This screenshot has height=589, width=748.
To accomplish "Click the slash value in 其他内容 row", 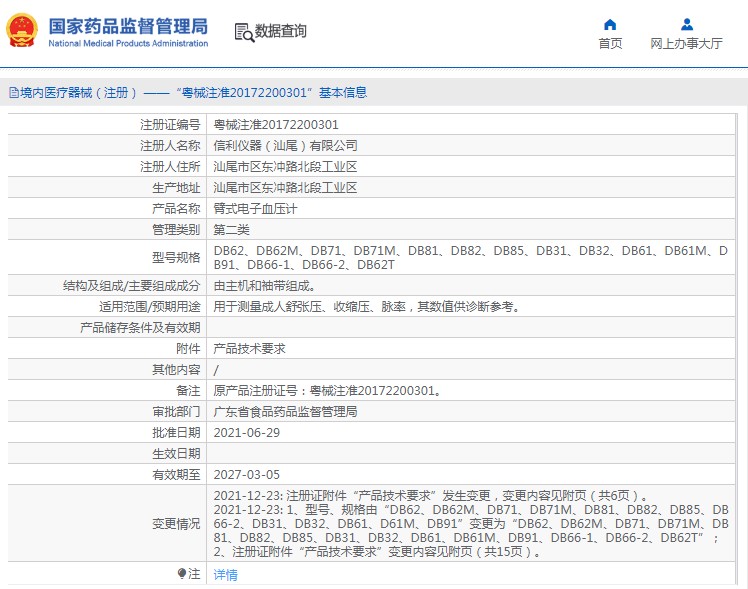I will (x=216, y=370).
